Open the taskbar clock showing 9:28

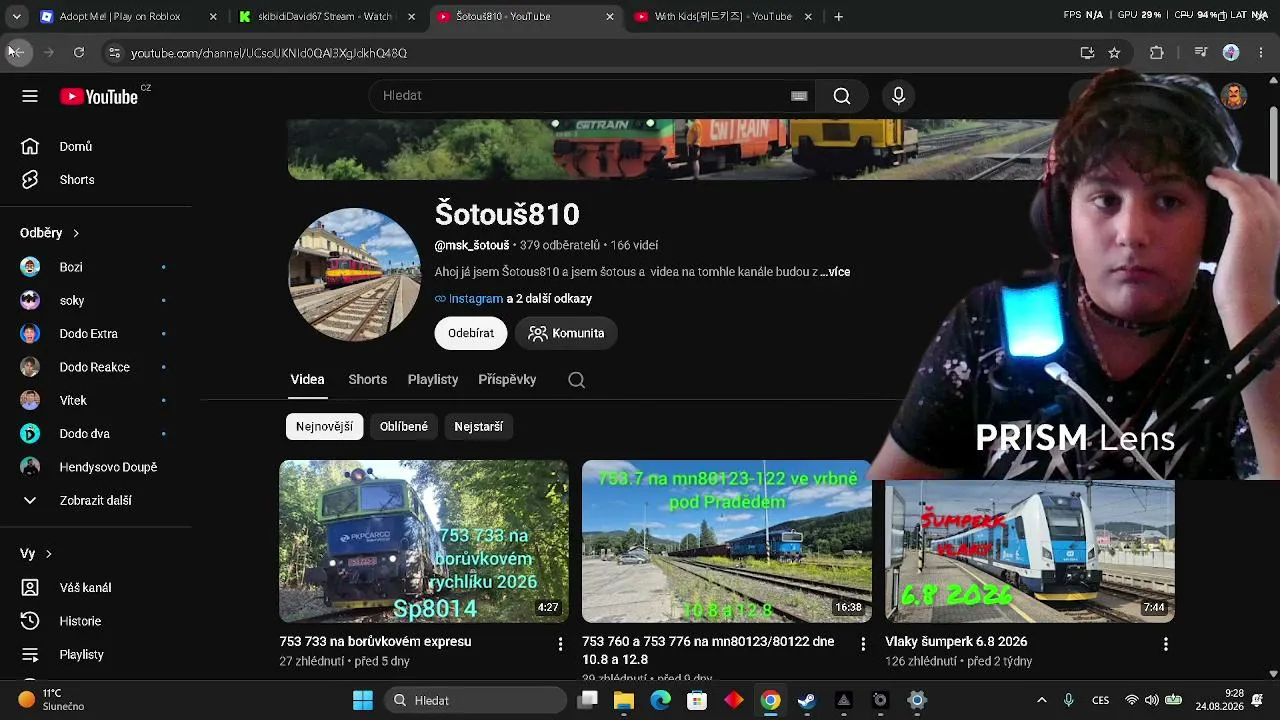point(1218,699)
